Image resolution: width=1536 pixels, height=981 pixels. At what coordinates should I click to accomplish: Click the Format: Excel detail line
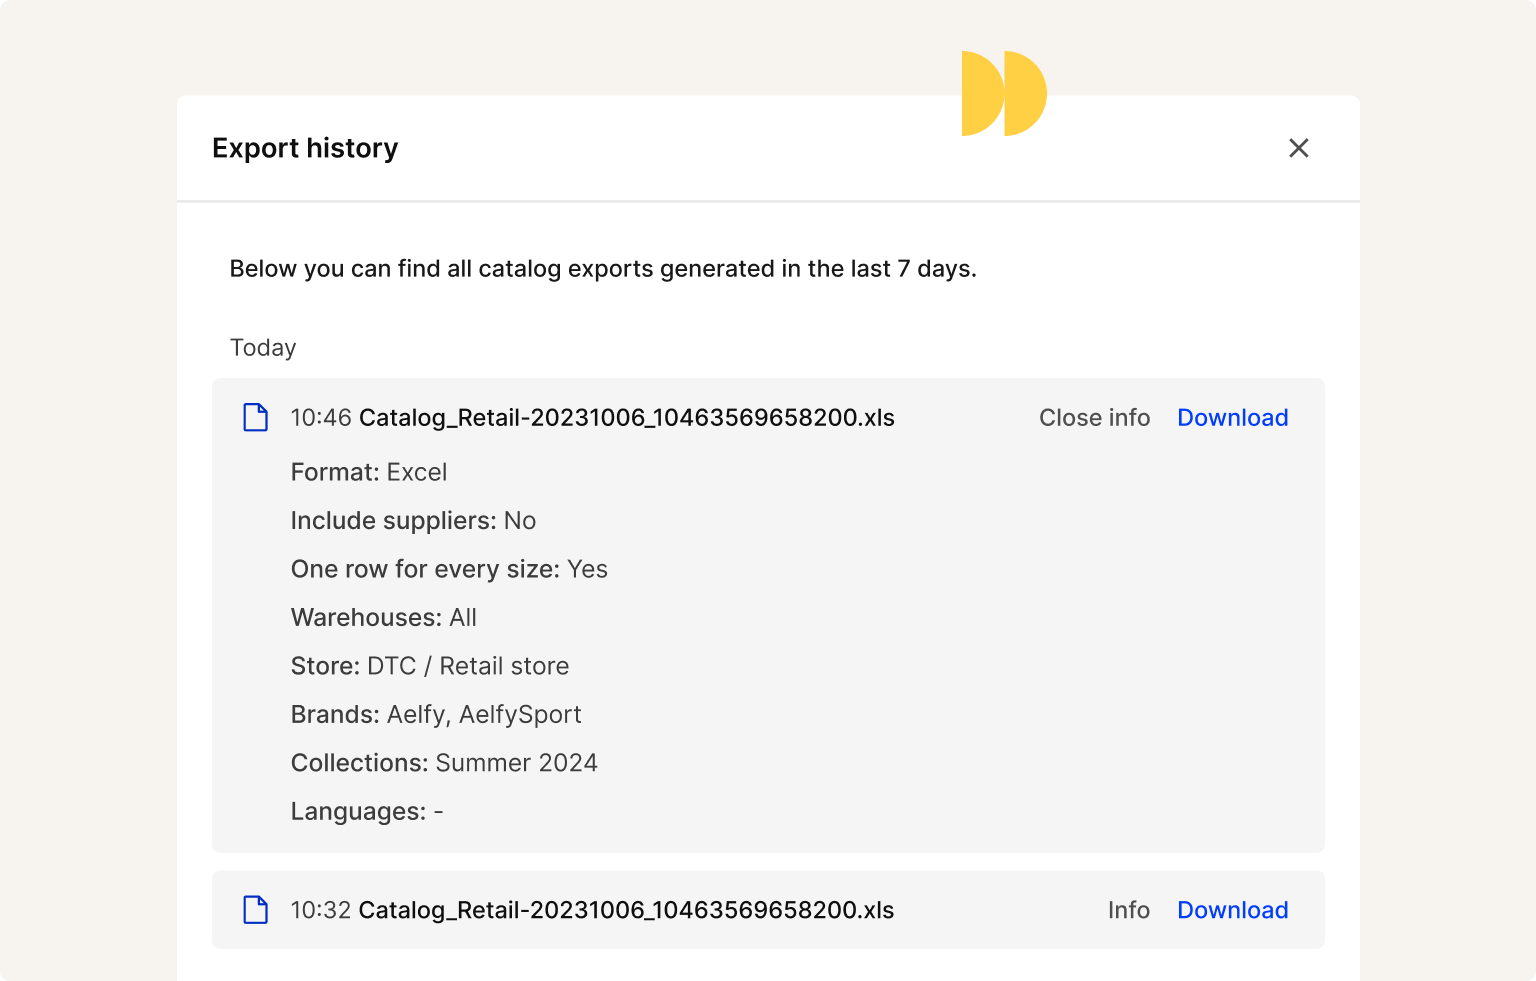(x=369, y=472)
